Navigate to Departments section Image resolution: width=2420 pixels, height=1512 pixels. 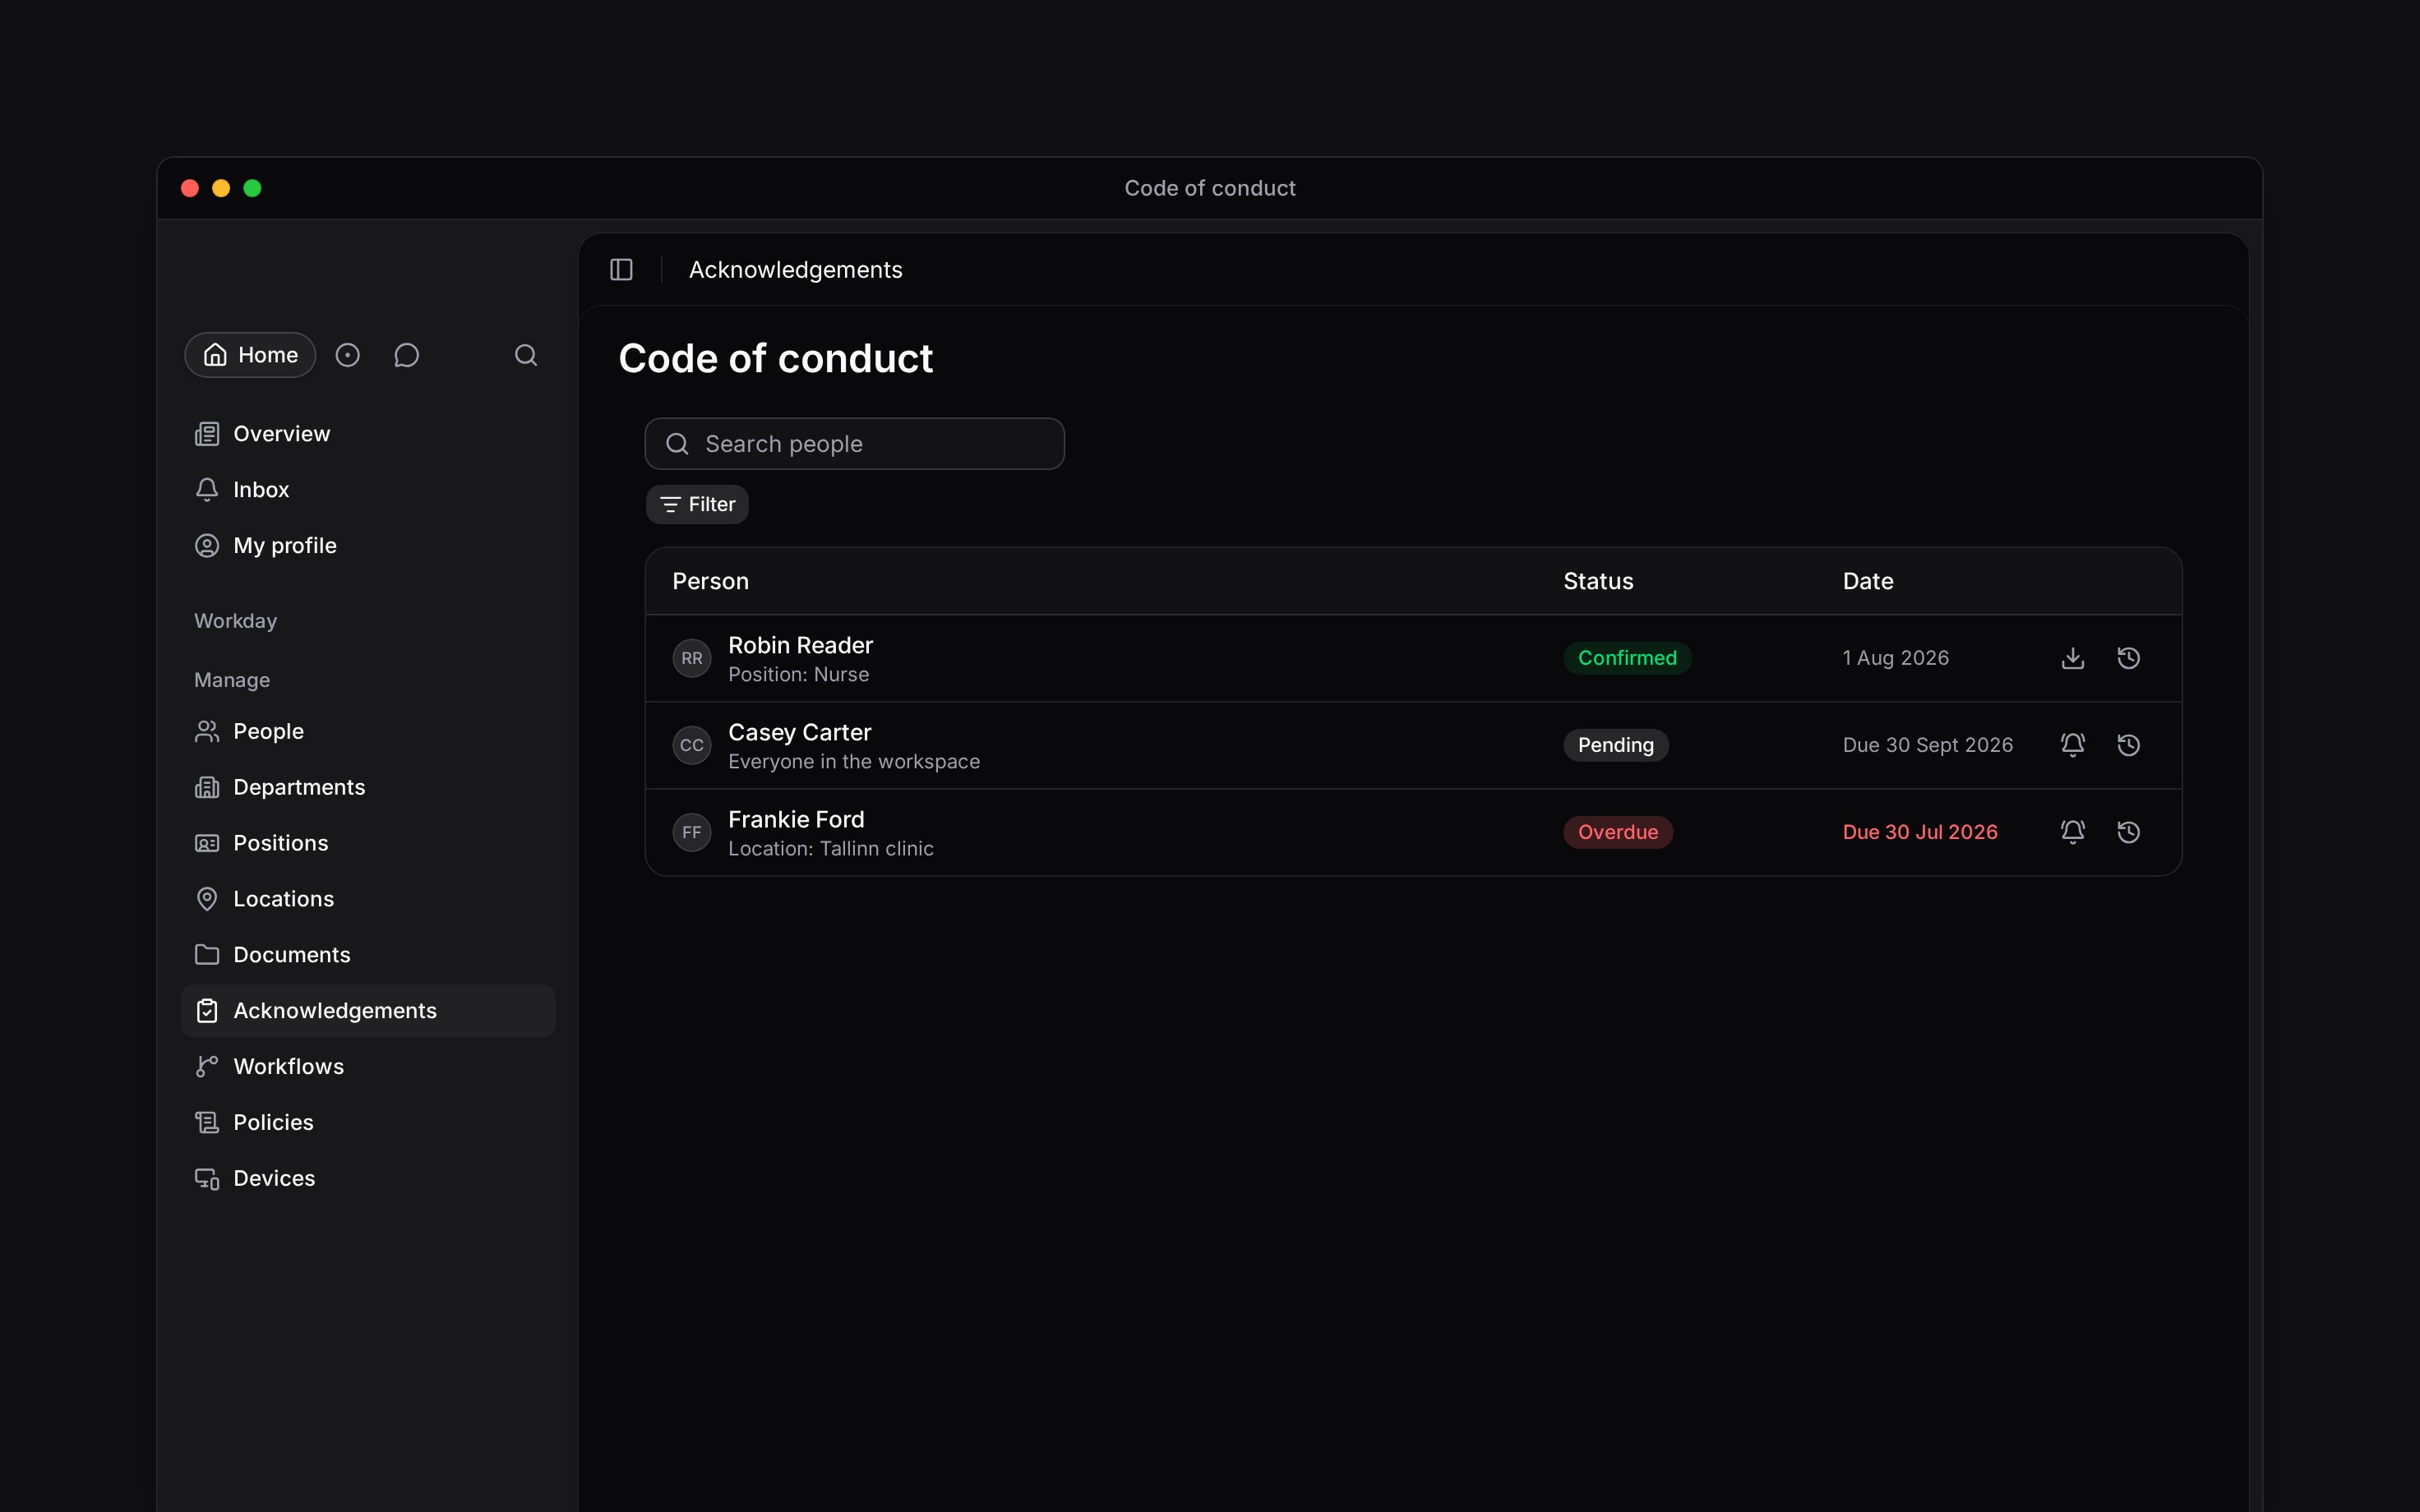(x=368, y=787)
